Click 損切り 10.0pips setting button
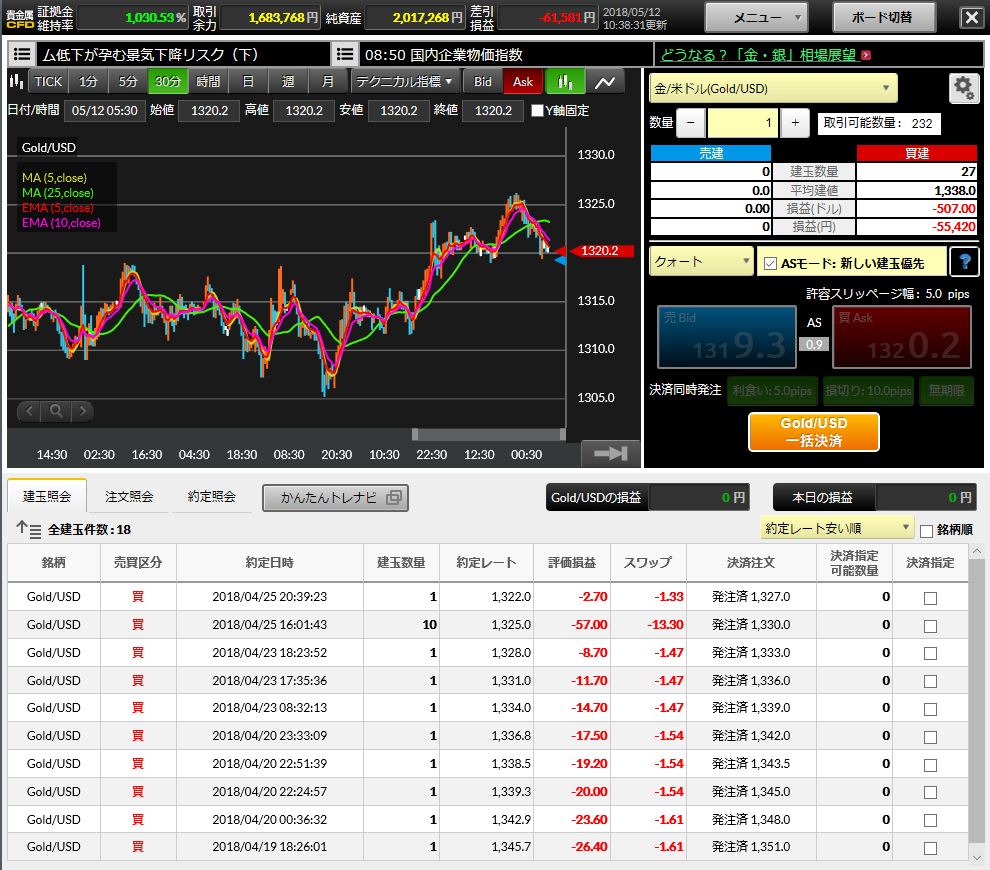Screen dimensions: 990x870 (868, 391)
